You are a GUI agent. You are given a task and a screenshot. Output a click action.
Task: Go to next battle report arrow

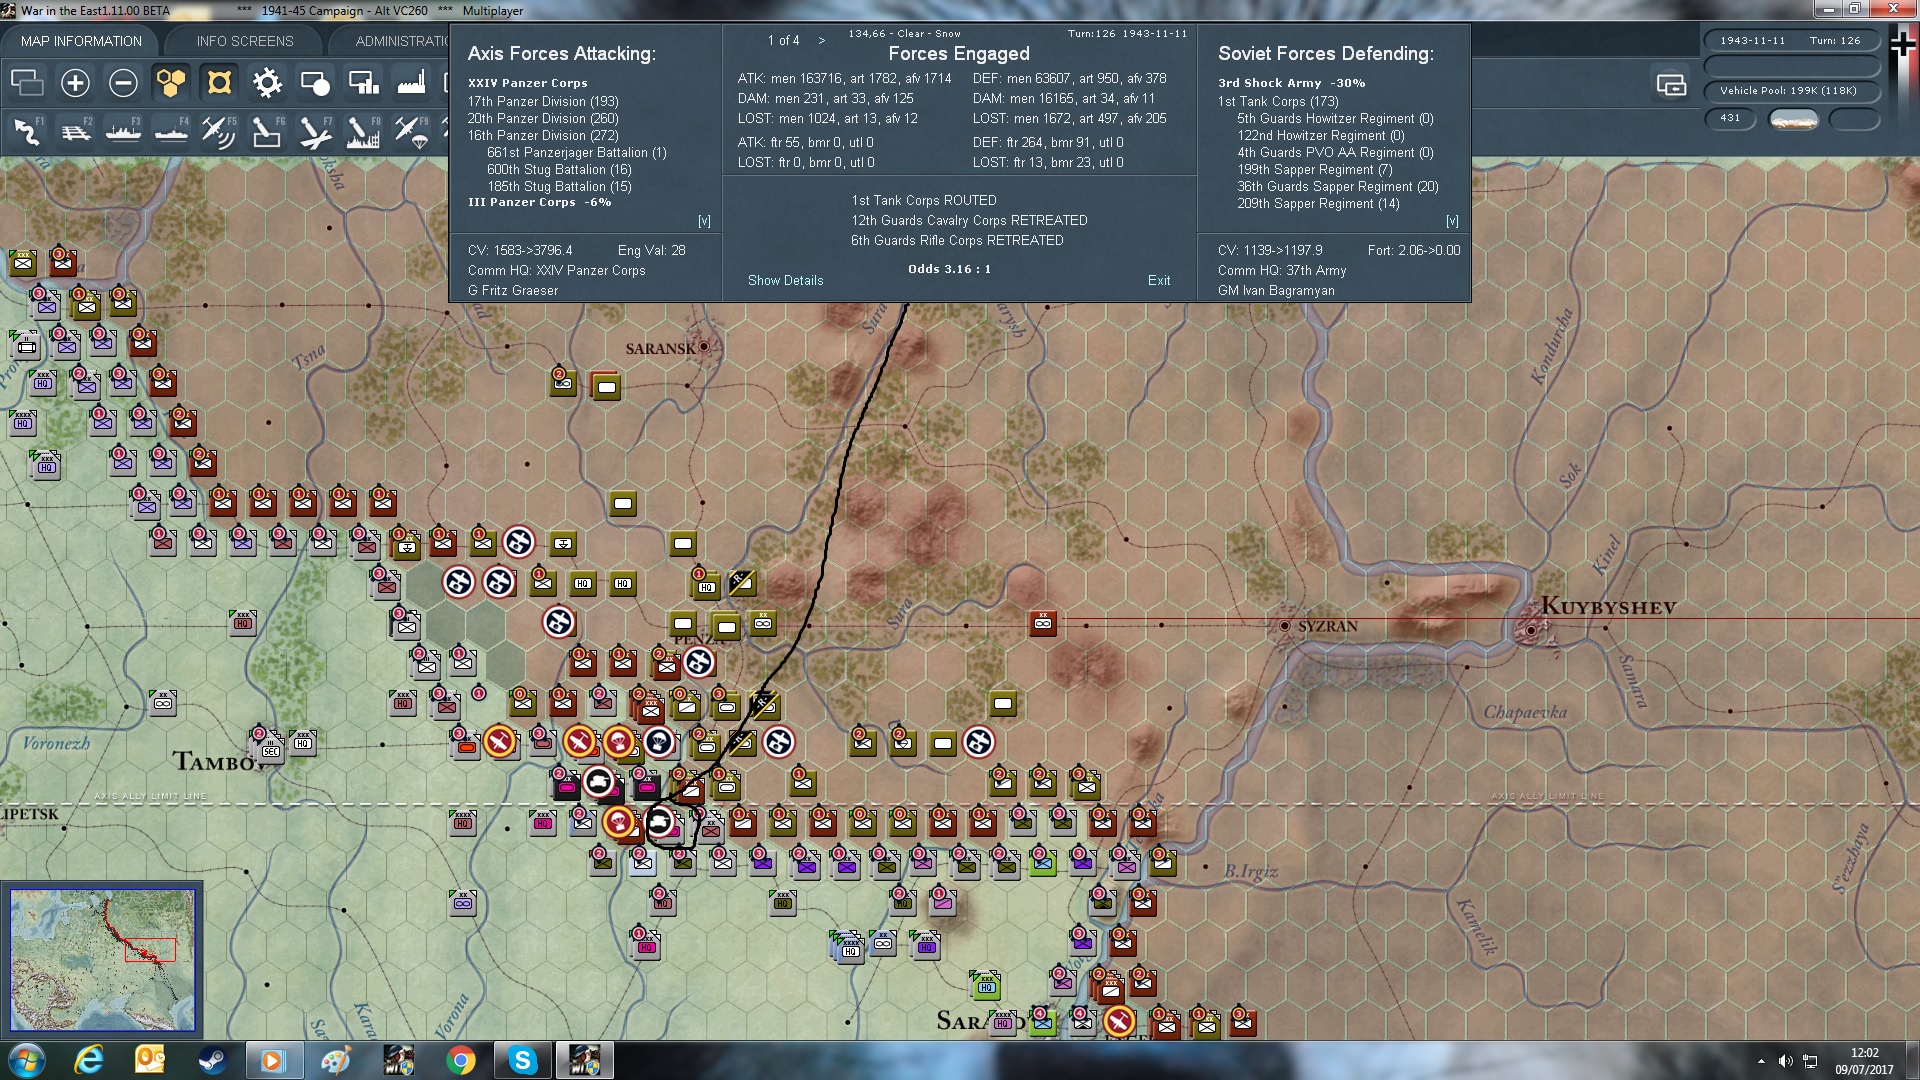[822, 40]
